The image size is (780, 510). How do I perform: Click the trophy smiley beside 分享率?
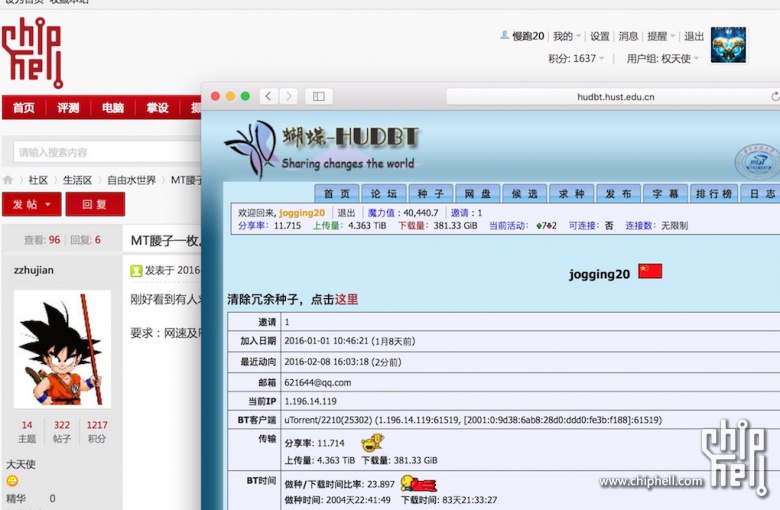click(372, 442)
